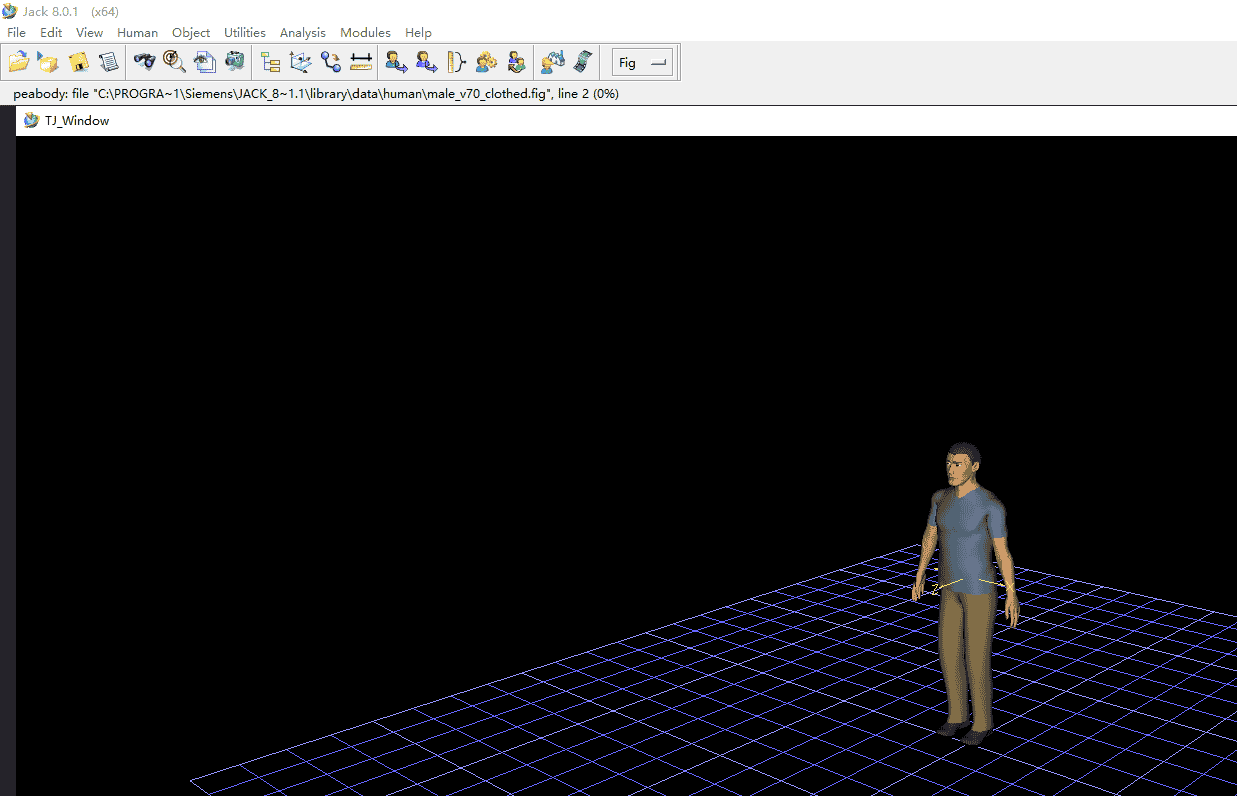Screen dimensions: 1237x796
Task: Click the path nodes icon
Action: point(331,62)
